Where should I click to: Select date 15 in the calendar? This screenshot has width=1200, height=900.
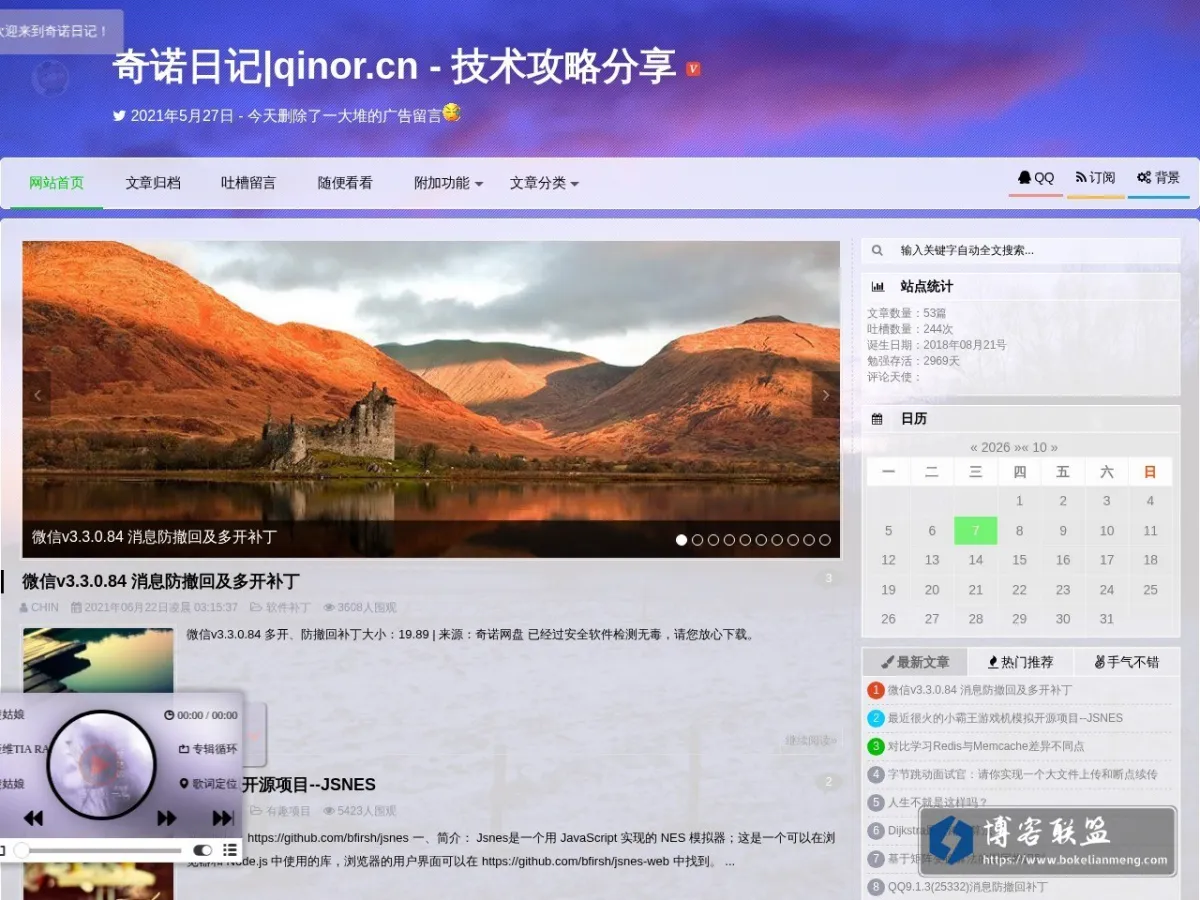(x=1019, y=560)
